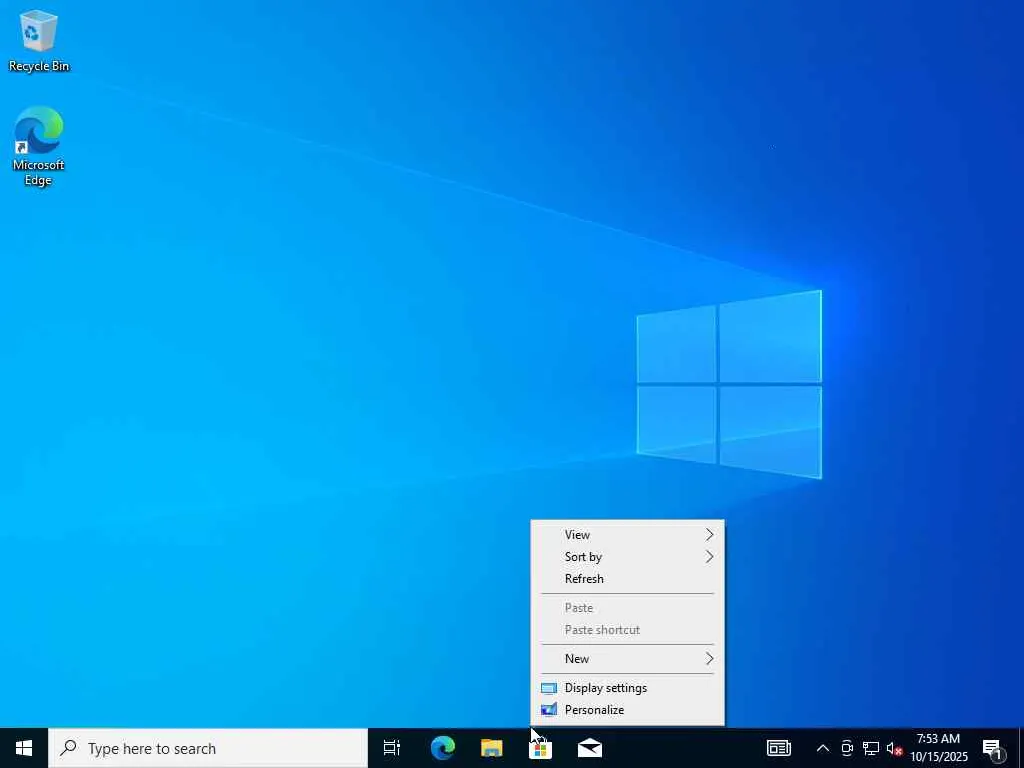Click the View submenu arrow
Image resolution: width=1024 pixels, height=768 pixels.
coord(709,535)
